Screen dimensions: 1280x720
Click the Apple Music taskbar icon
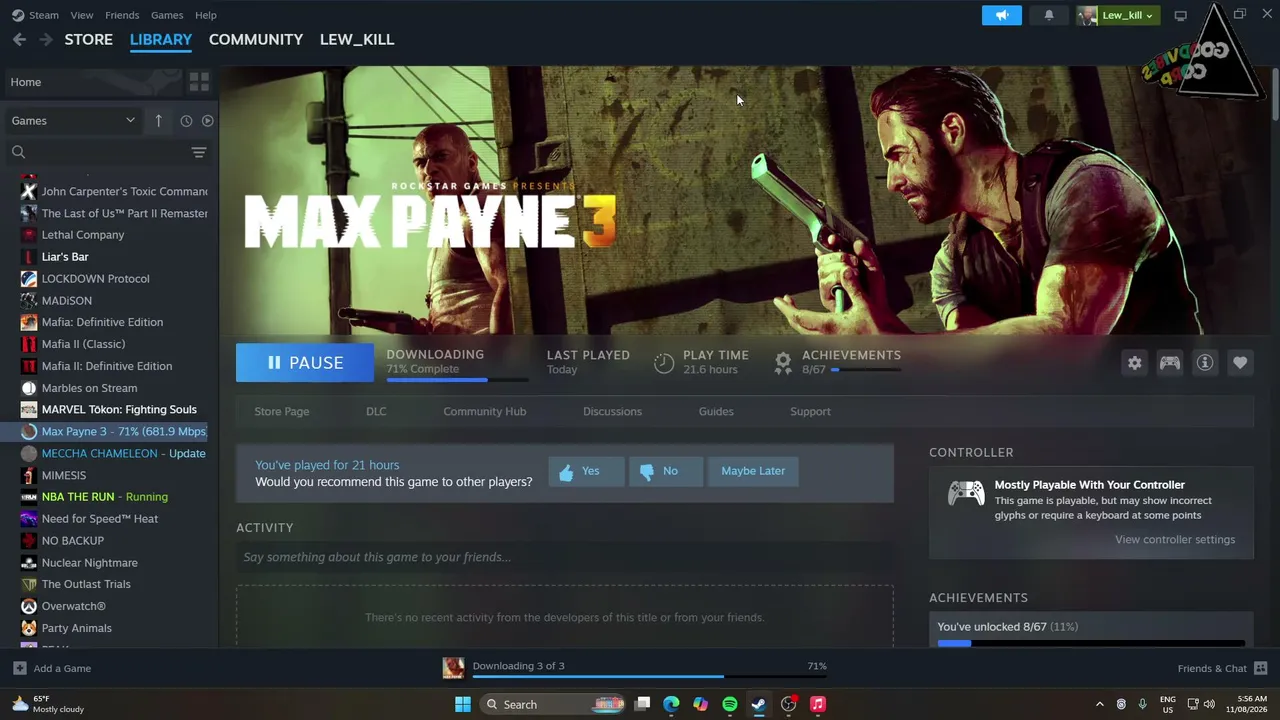click(x=818, y=704)
